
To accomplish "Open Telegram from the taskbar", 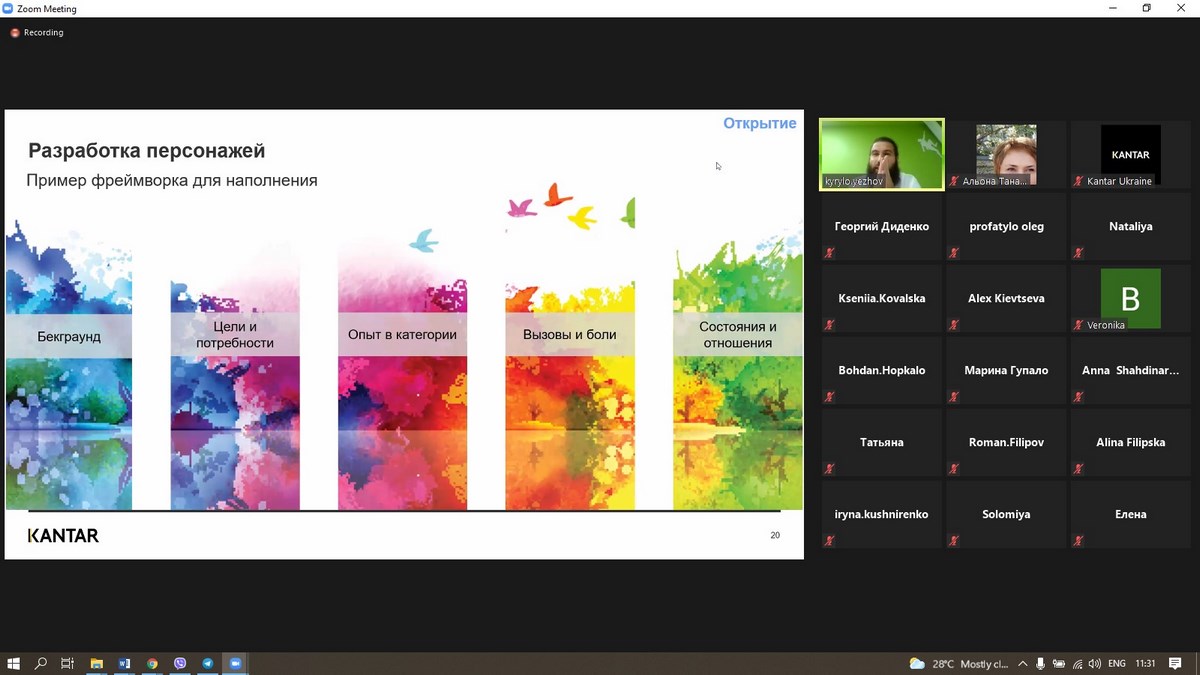I will coord(208,663).
